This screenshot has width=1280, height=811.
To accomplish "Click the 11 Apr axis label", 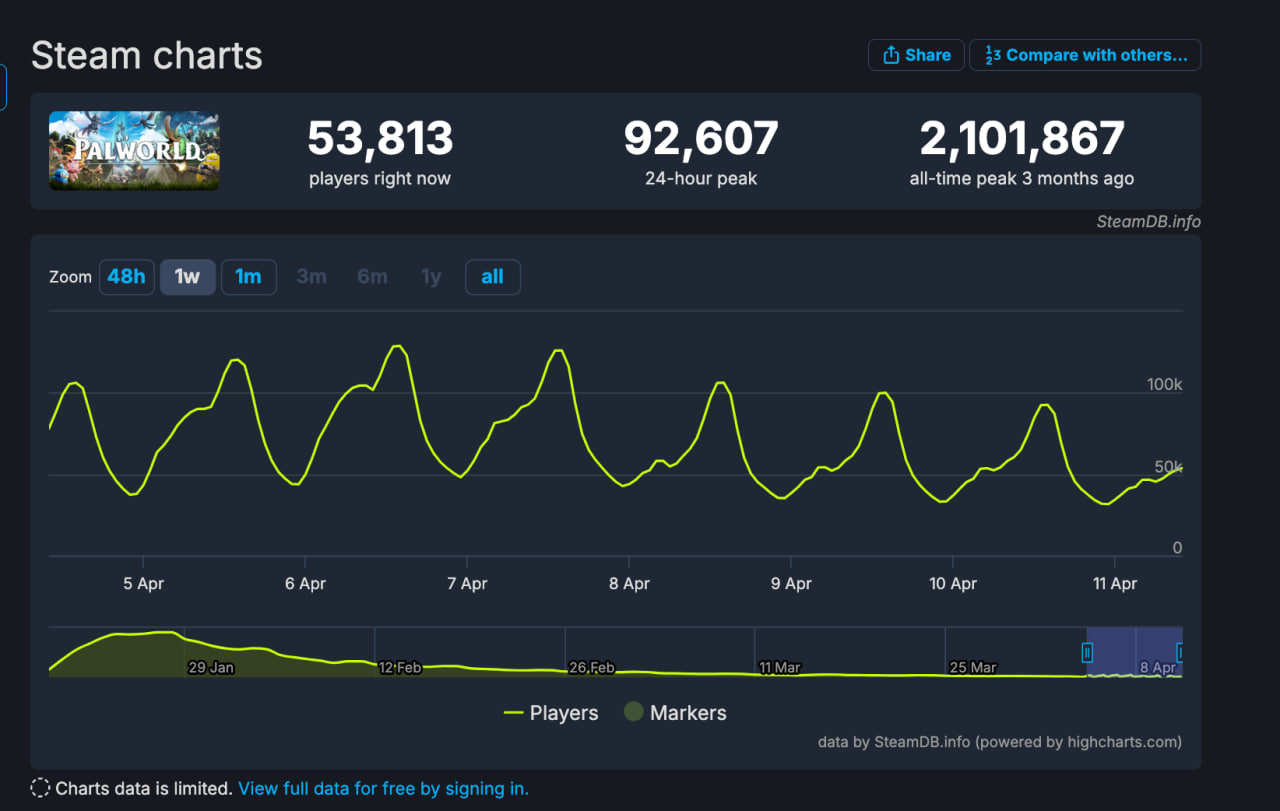I will pos(1115,584).
